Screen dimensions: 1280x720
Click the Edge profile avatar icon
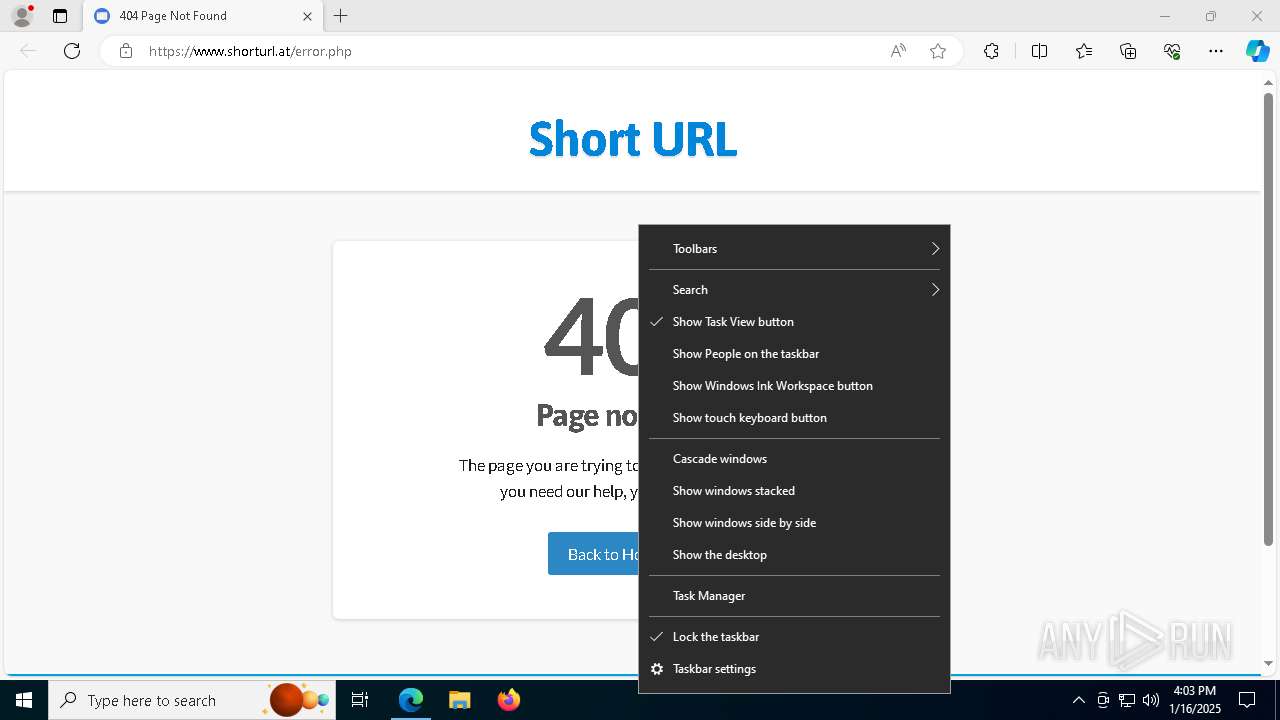[x=22, y=16]
